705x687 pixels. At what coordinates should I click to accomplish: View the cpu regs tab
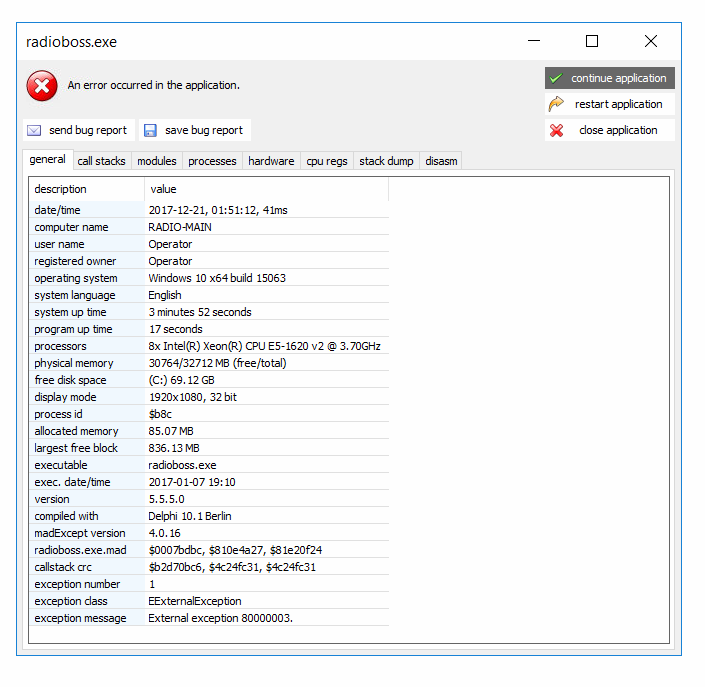point(327,161)
